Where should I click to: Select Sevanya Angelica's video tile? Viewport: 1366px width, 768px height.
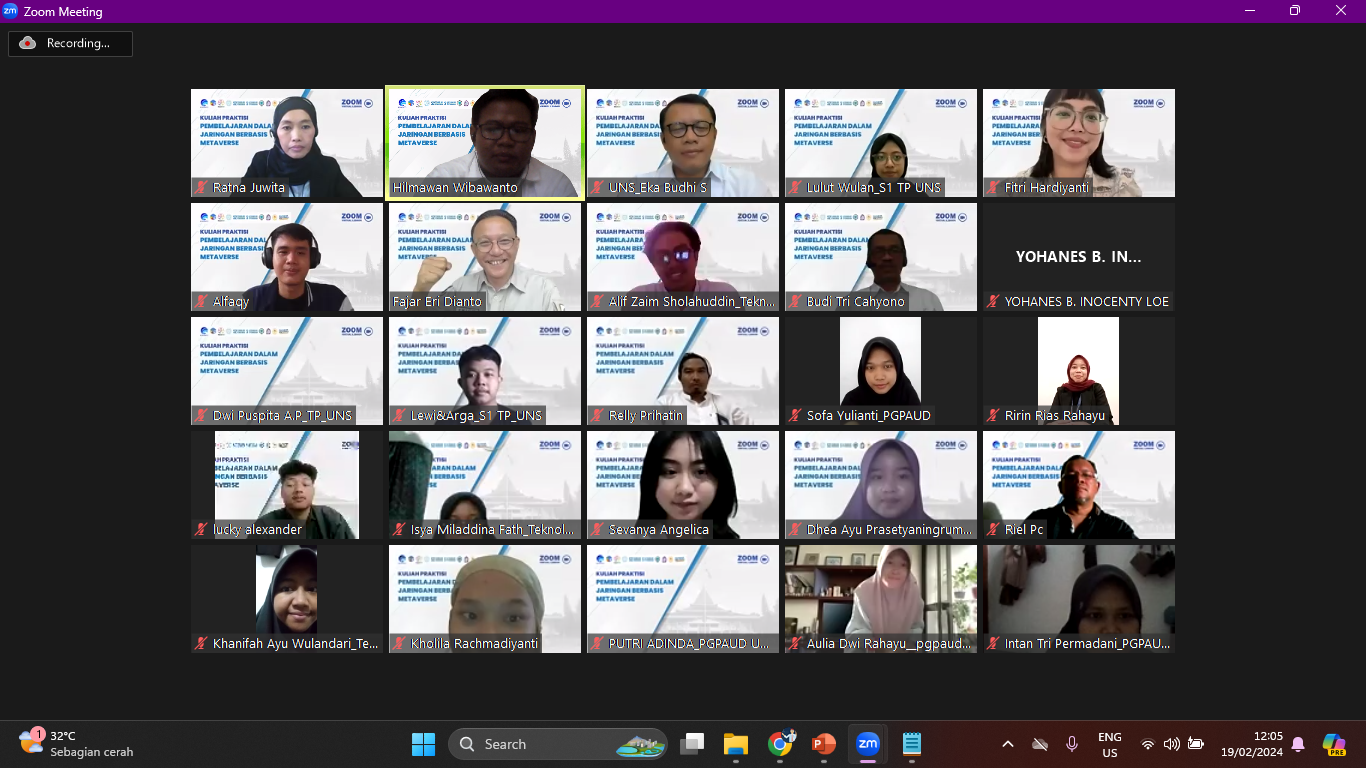(x=683, y=485)
